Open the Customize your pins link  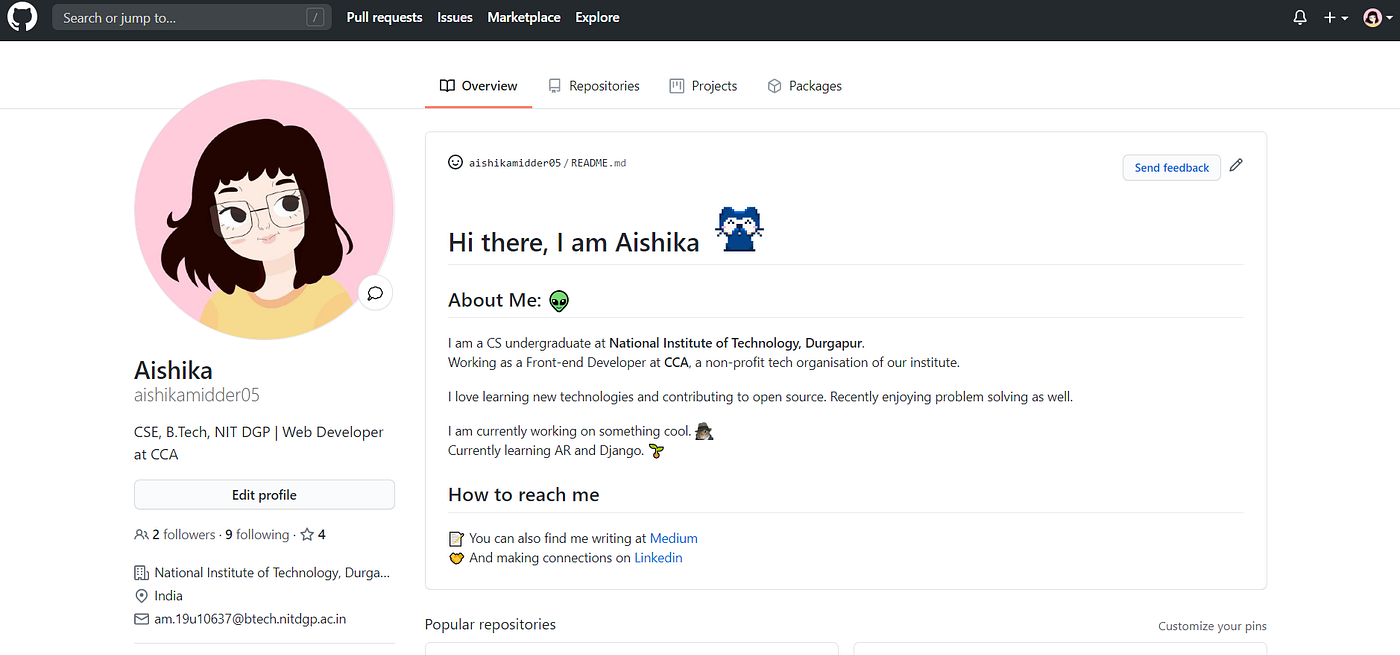1212,626
